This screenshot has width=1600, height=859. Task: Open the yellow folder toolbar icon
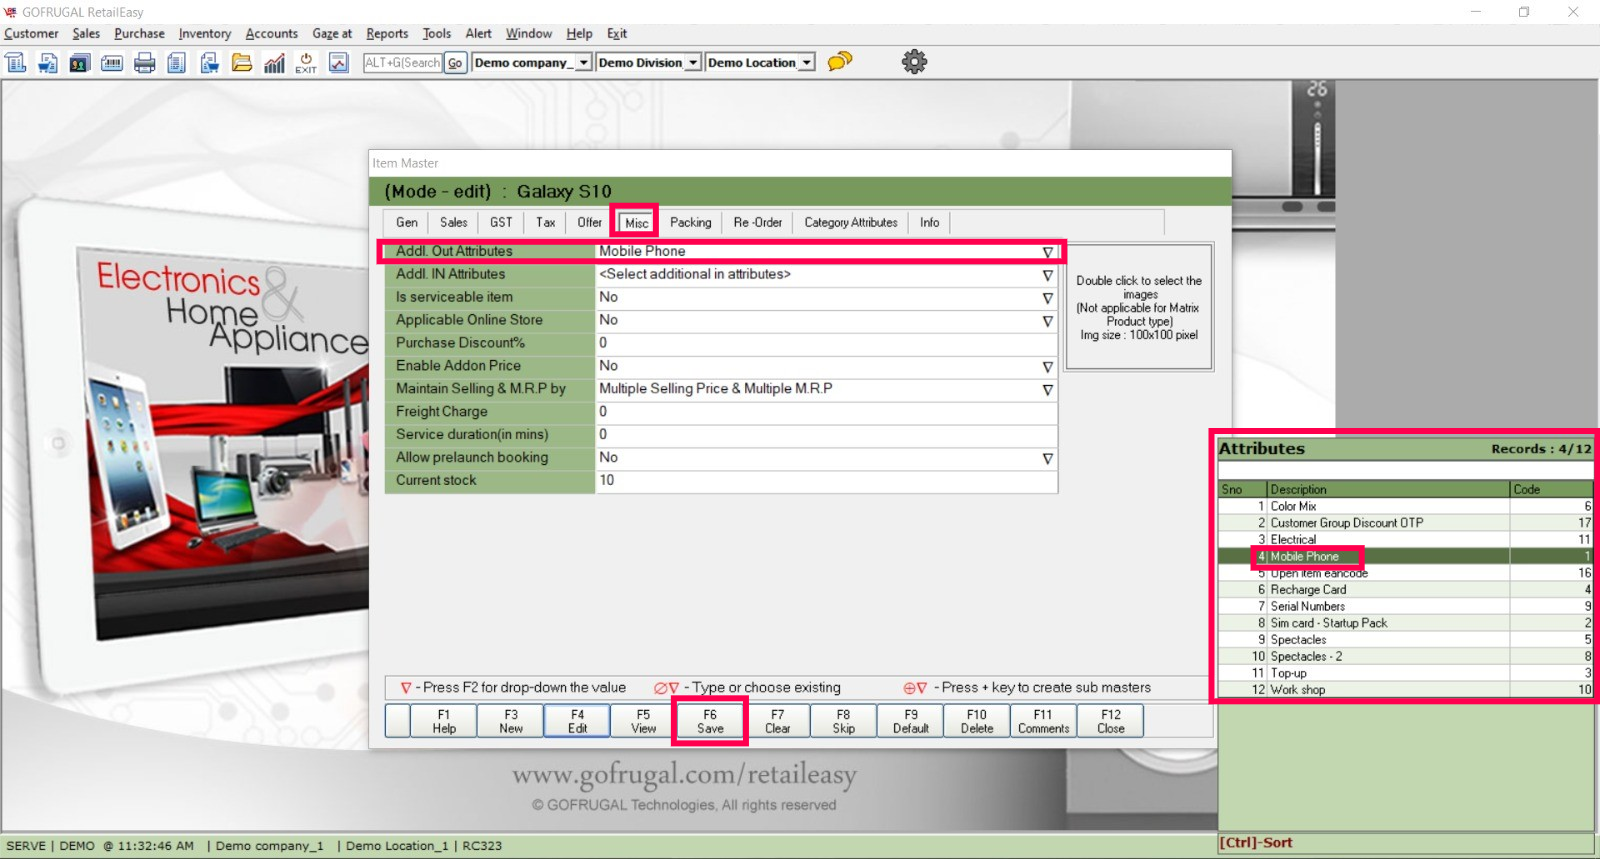tap(242, 63)
